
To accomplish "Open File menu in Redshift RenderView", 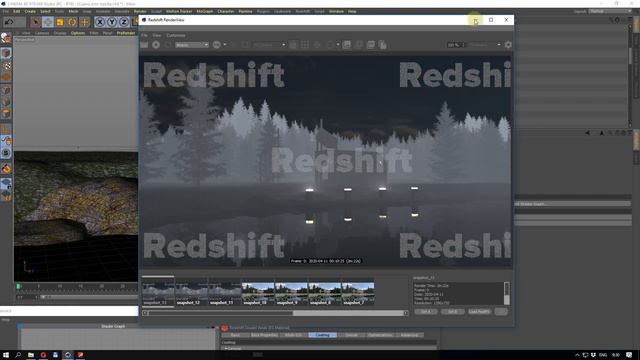I will 144,36.
